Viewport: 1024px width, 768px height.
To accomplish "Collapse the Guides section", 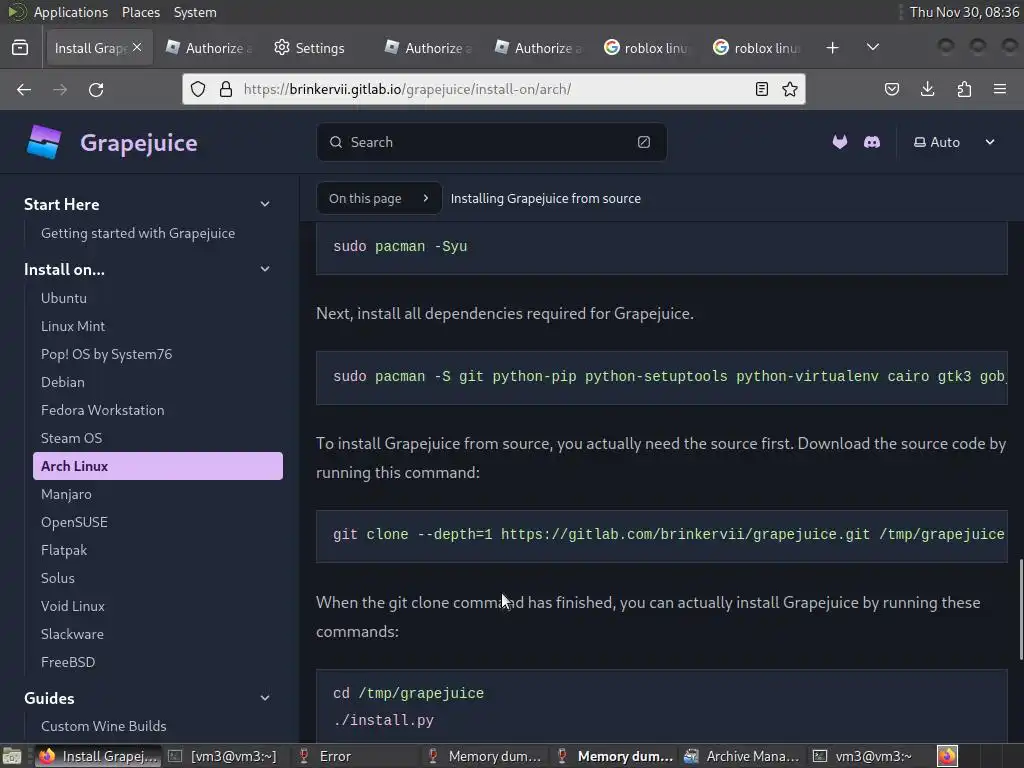I will pyautogui.click(x=265, y=698).
